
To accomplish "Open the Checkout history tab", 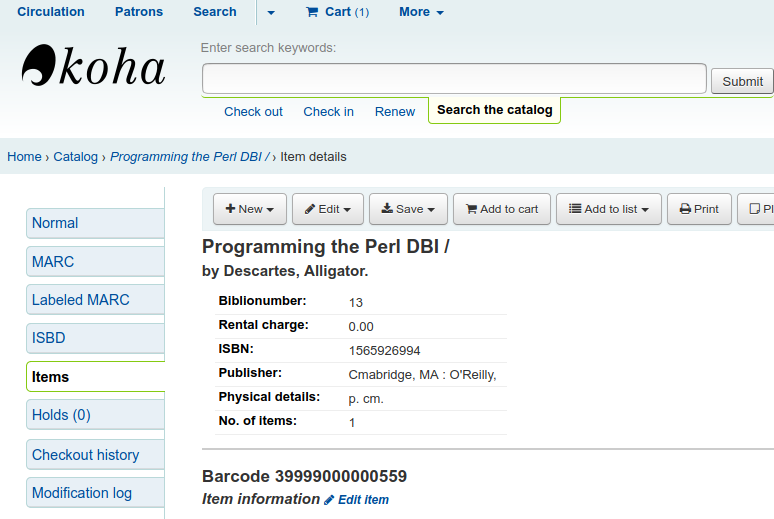I will [95, 455].
